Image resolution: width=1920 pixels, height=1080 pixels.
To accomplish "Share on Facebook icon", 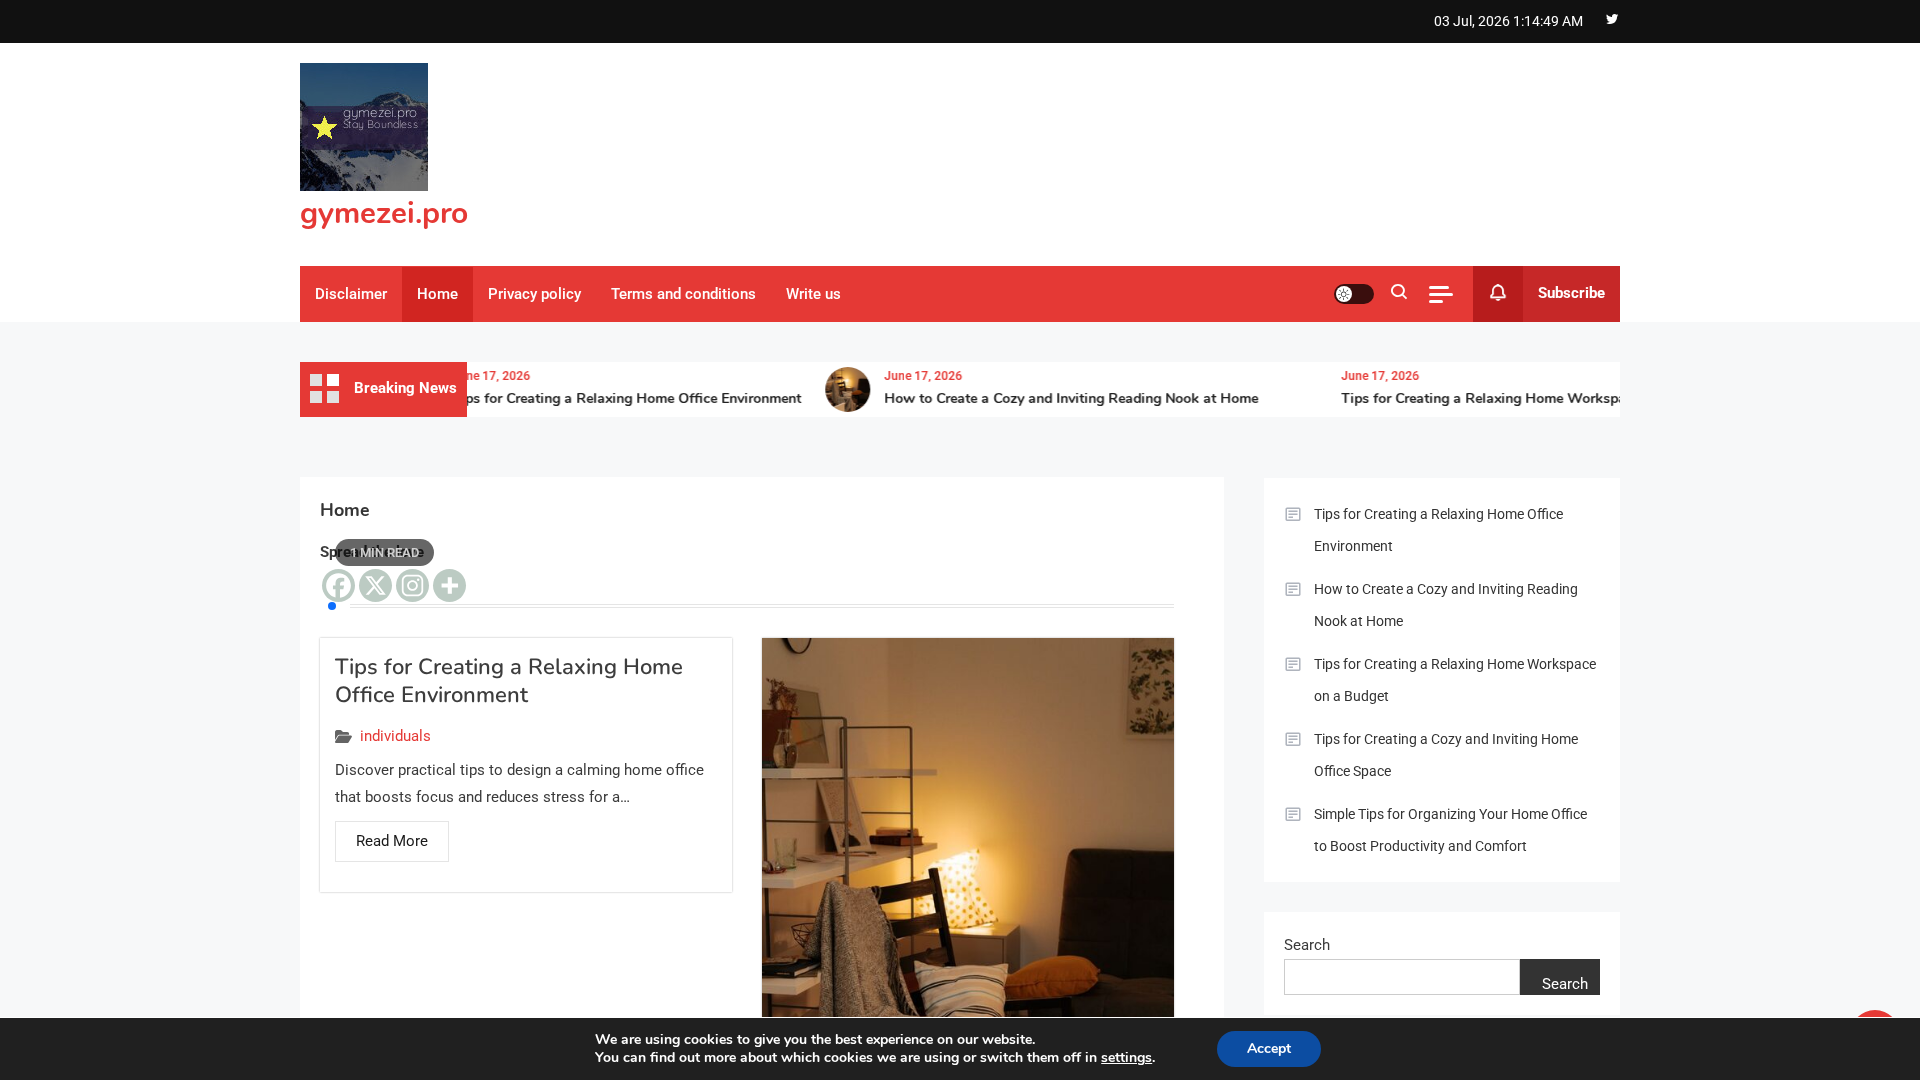I will [x=338, y=586].
